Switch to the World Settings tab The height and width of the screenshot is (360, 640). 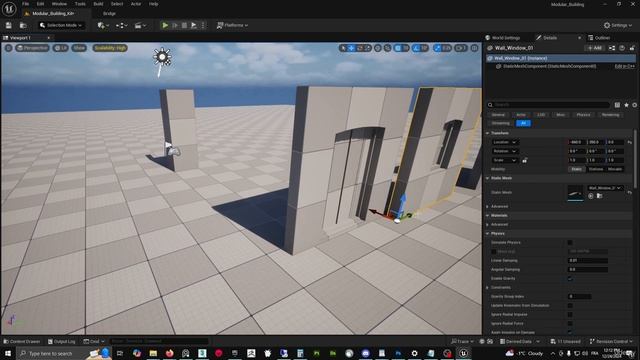[502, 38]
